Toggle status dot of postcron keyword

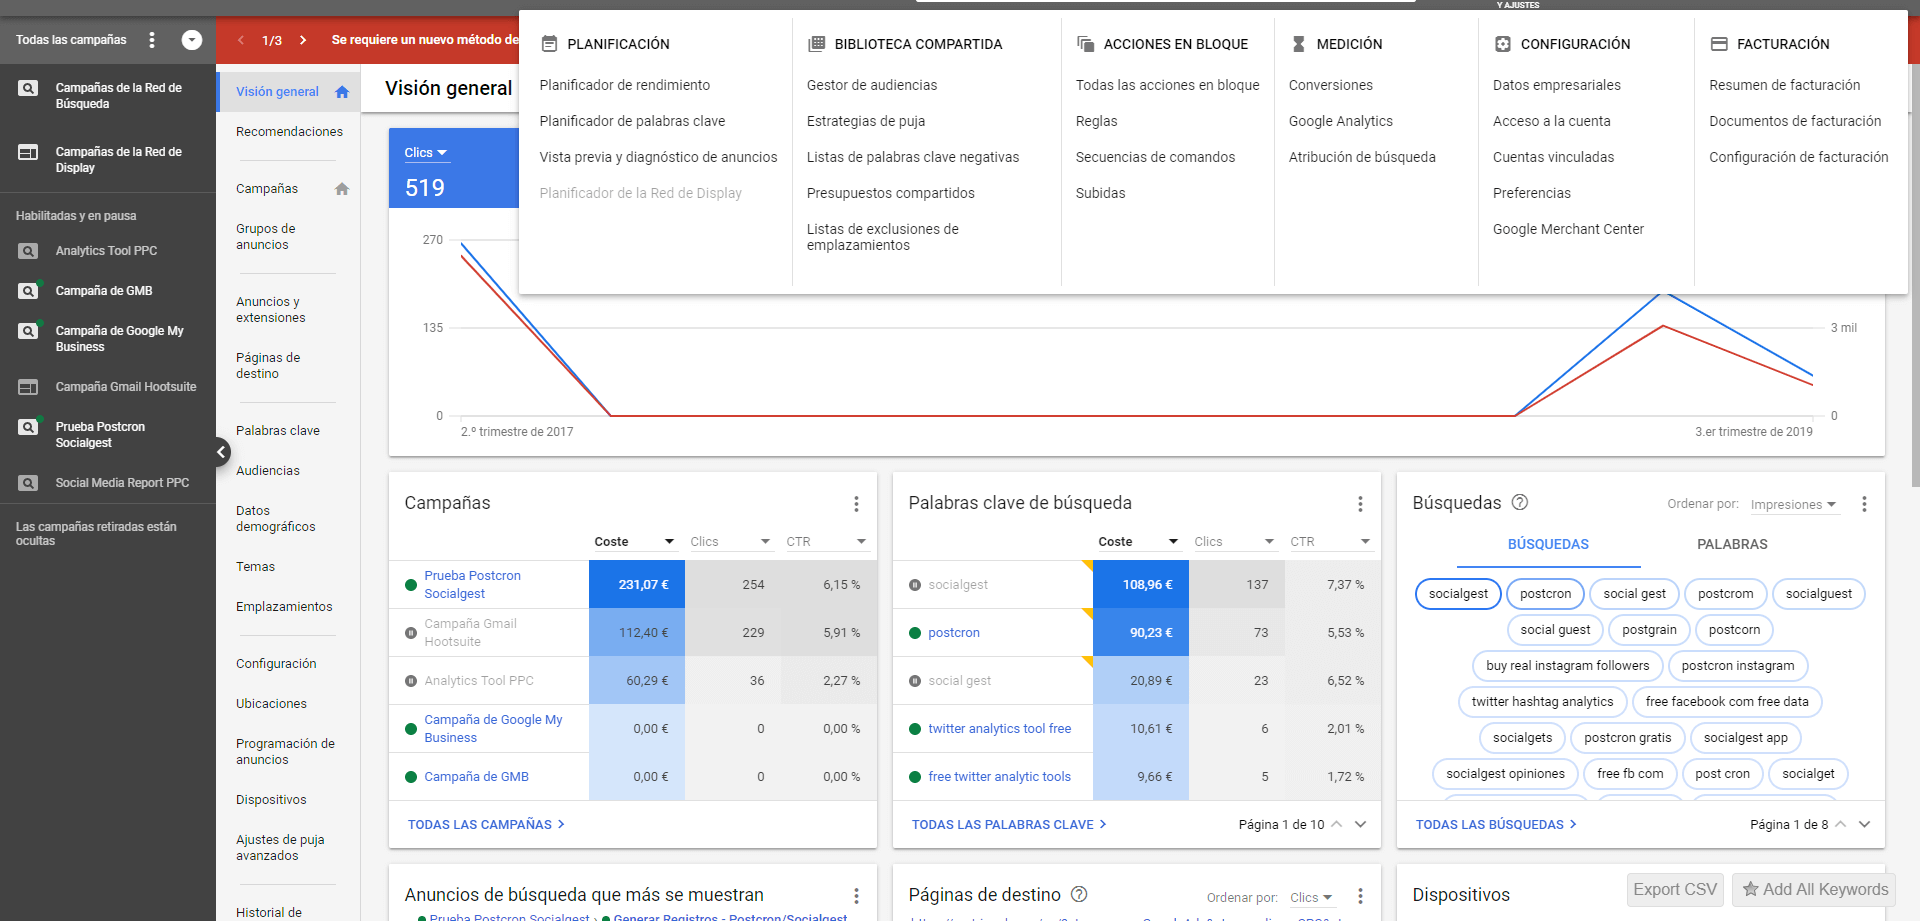click(915, 633)
